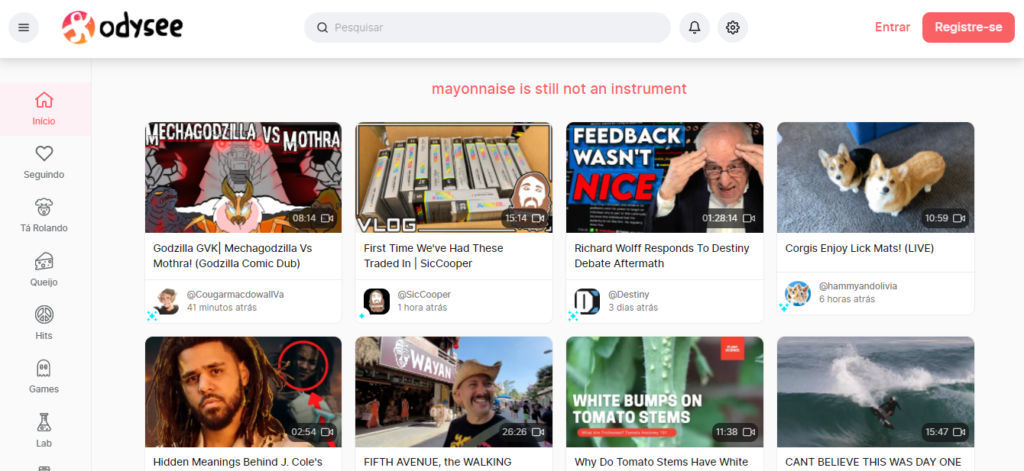Go to the Odysee logo homepage
The width and height of the screenshot is (1024, 471).
click(x=122, y=27)
